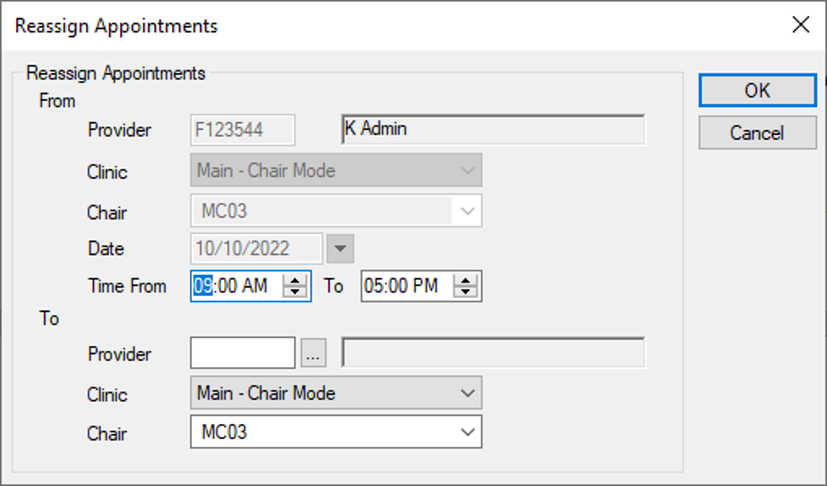Viewport: 827px width, 486px height.
Task: Click the Cancel button
Action: pos(757,133)
